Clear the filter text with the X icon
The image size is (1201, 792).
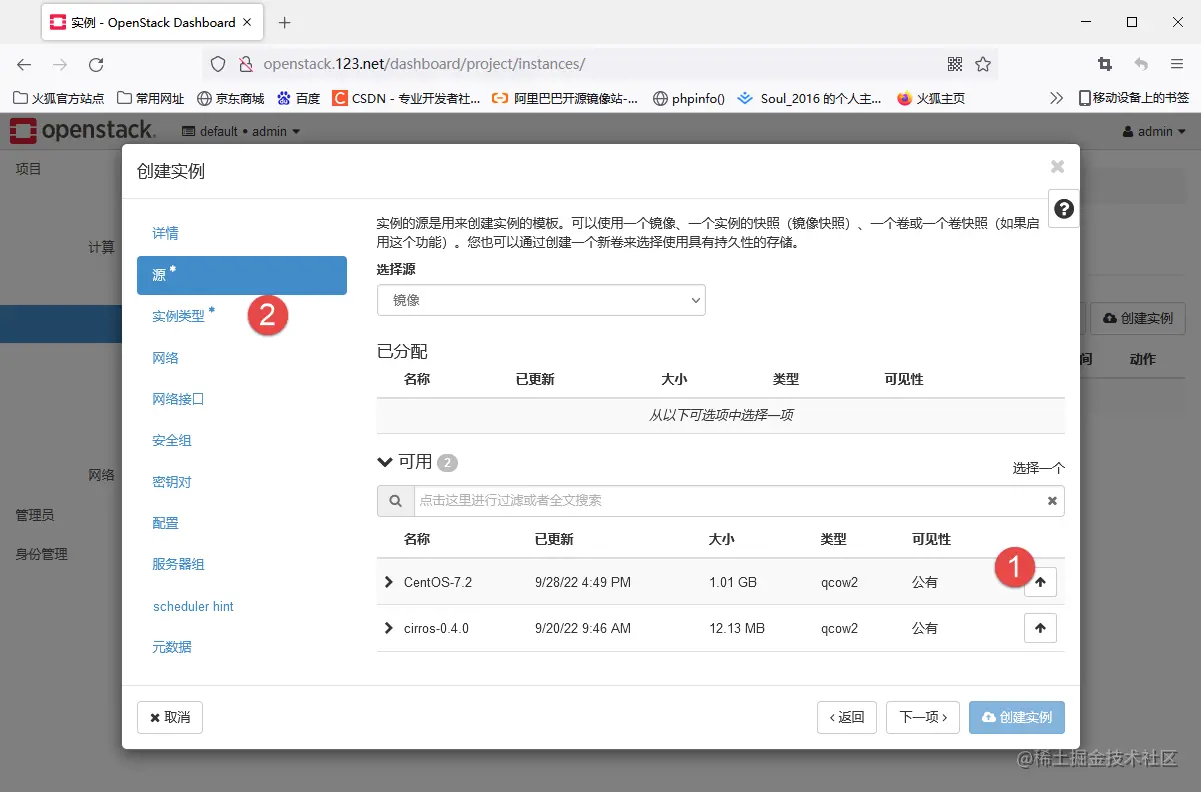coord(1051,500)
